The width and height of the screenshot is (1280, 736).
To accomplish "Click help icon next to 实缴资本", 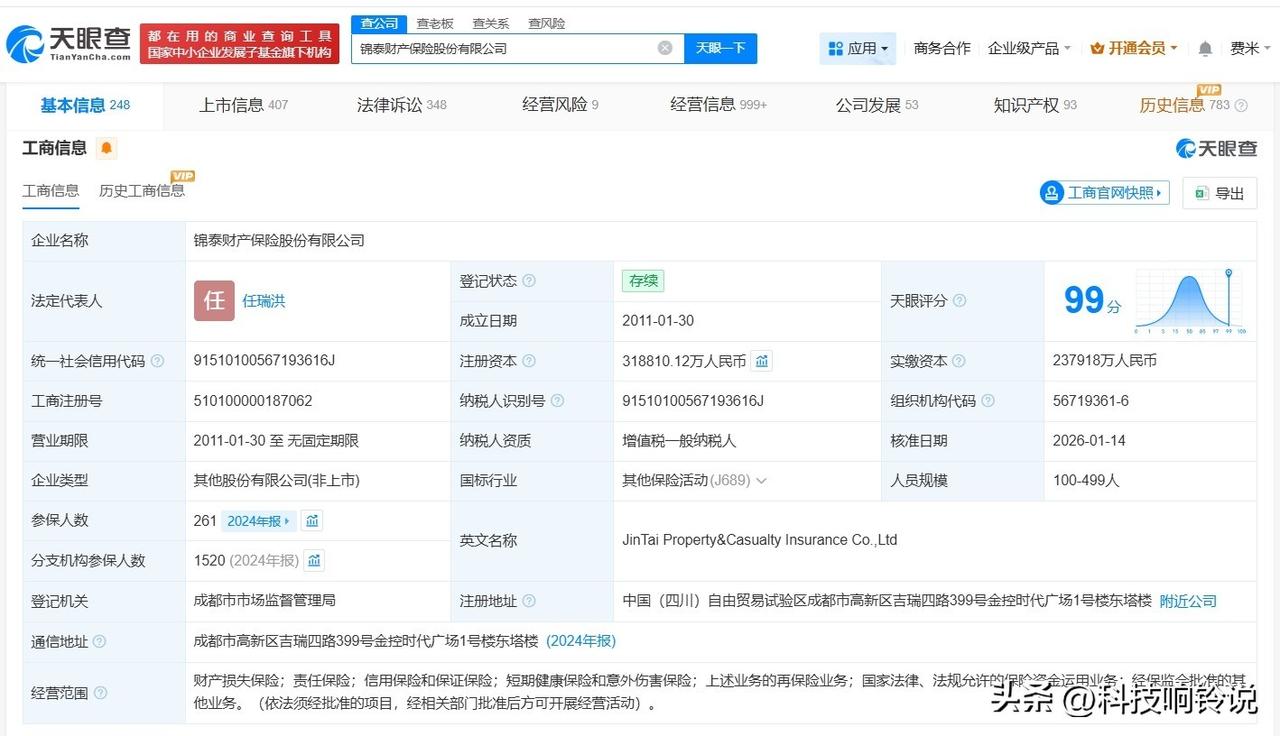I will pyautogui.click(x=958, y=361).
